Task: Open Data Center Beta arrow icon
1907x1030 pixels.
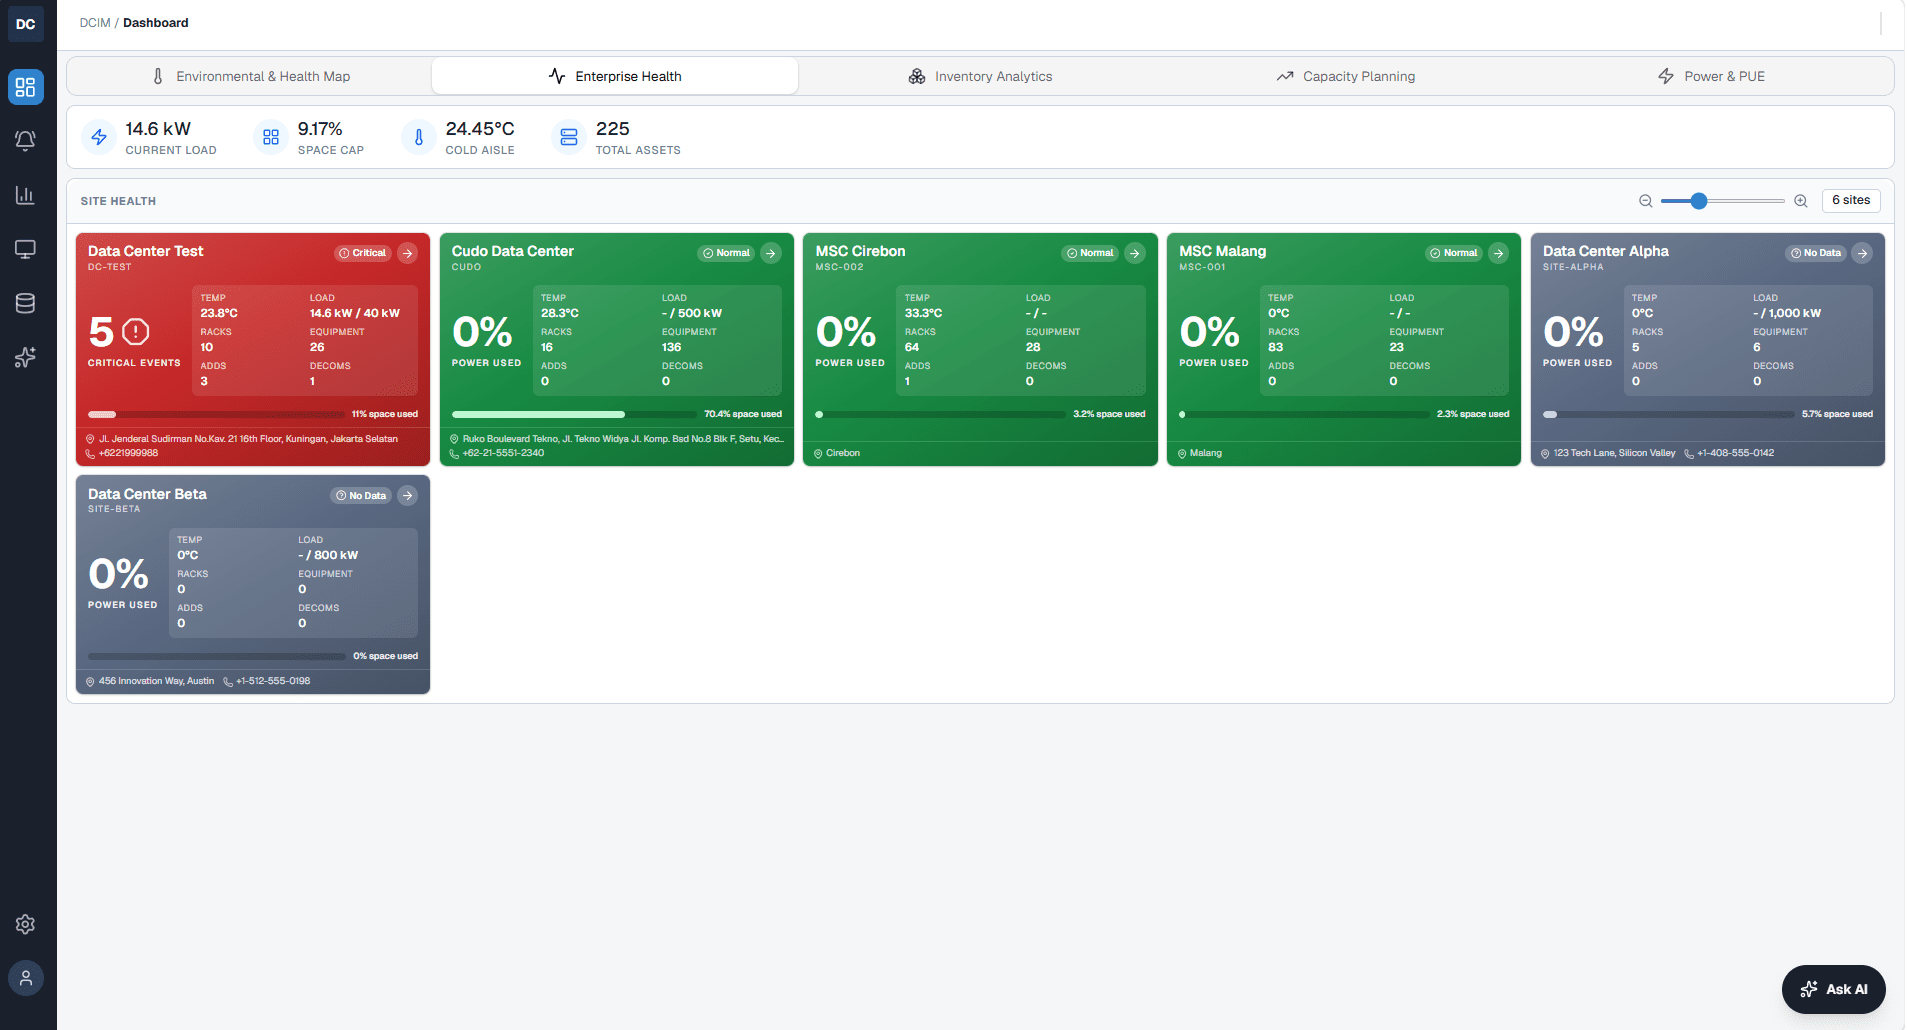Action: (x=407, y=495)
